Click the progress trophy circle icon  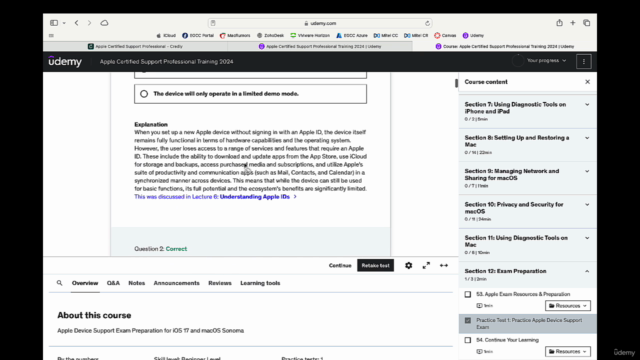[518, 61]
